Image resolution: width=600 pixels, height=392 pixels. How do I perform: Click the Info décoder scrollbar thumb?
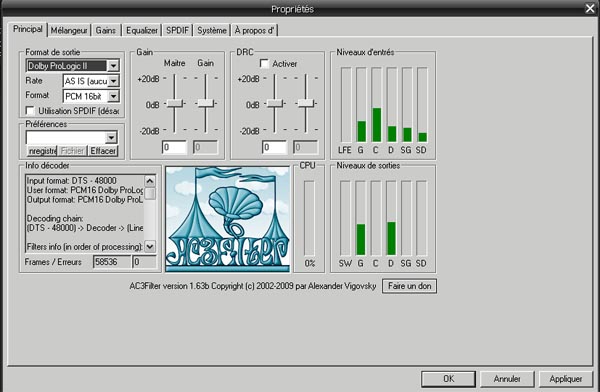(150, 193)
